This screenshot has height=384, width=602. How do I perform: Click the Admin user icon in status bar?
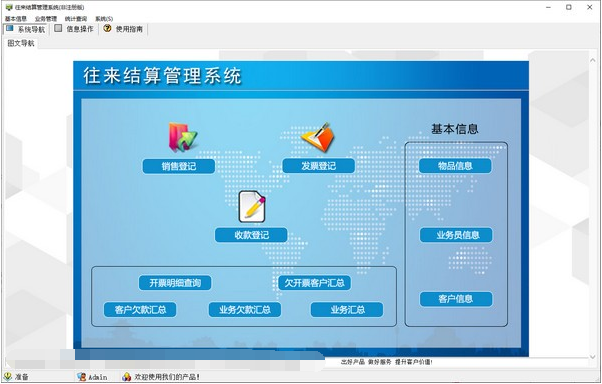pyautogui.click(x=81, y=377)
